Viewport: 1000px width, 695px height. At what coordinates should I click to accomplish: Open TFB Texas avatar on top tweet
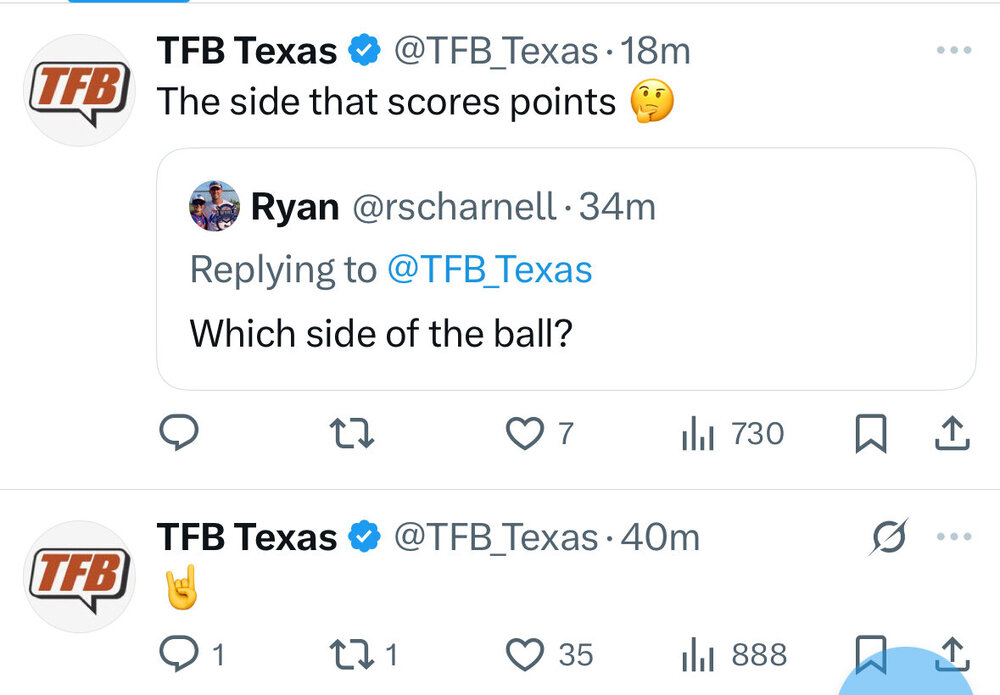click(79, 90)
